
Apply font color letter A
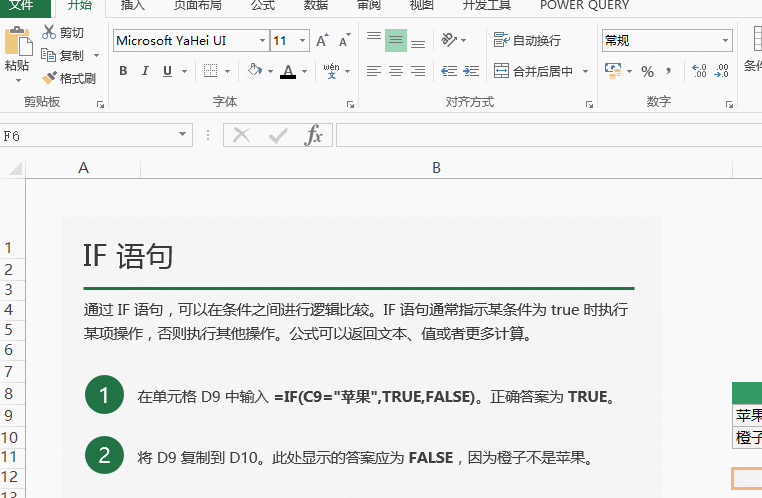(288, 71)
